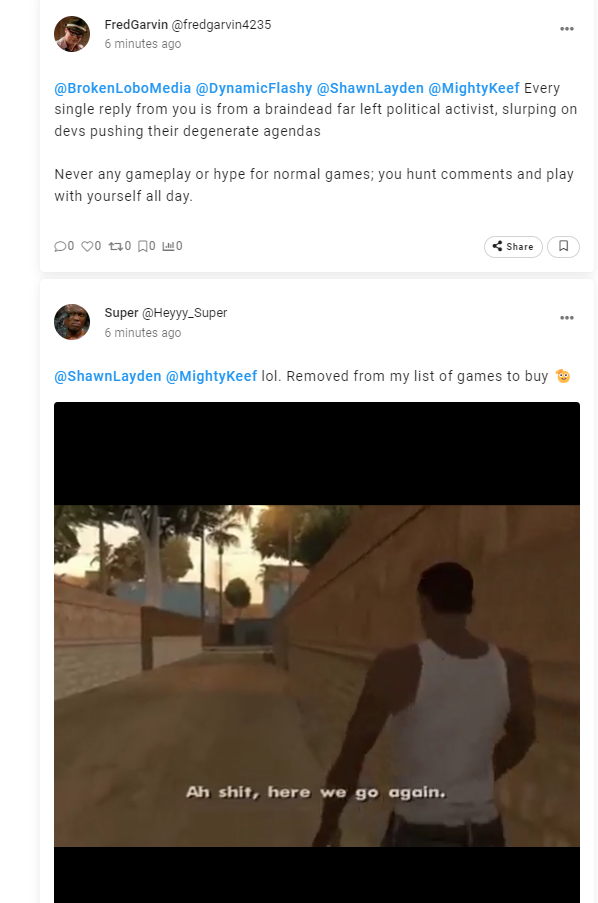
Task: Open the three-dot menu on FredGarvin's post
Action: pos(567,29)
